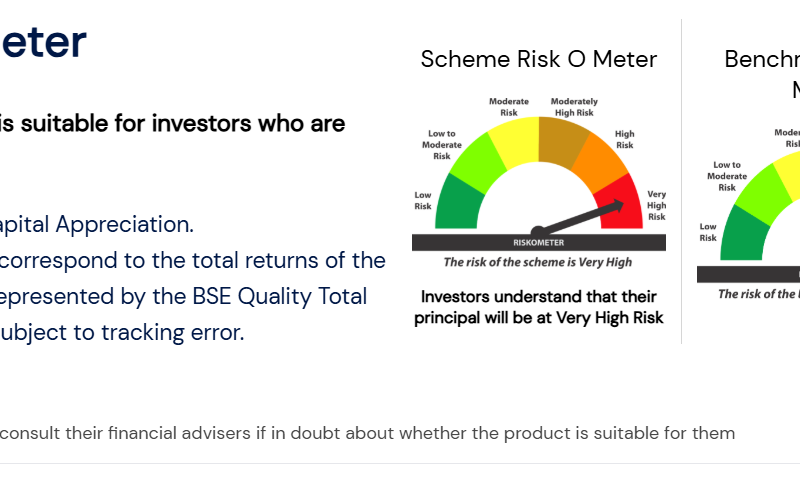Click the Benchmark meter's Low to Moderate Risk label
Screen dimensions: 800x481
pyautogui.click(x=727, y=176)
